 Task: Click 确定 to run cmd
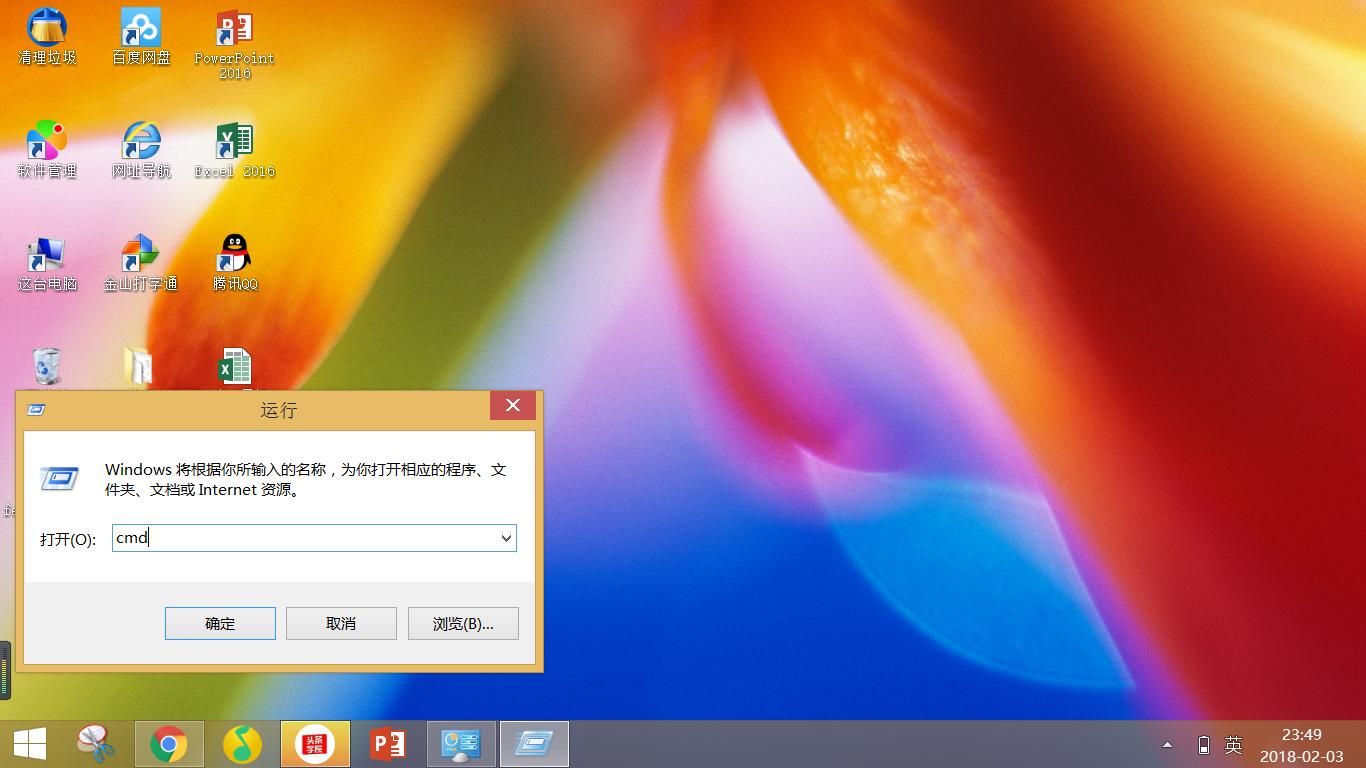pyautogui.click(x=220, y=623)
